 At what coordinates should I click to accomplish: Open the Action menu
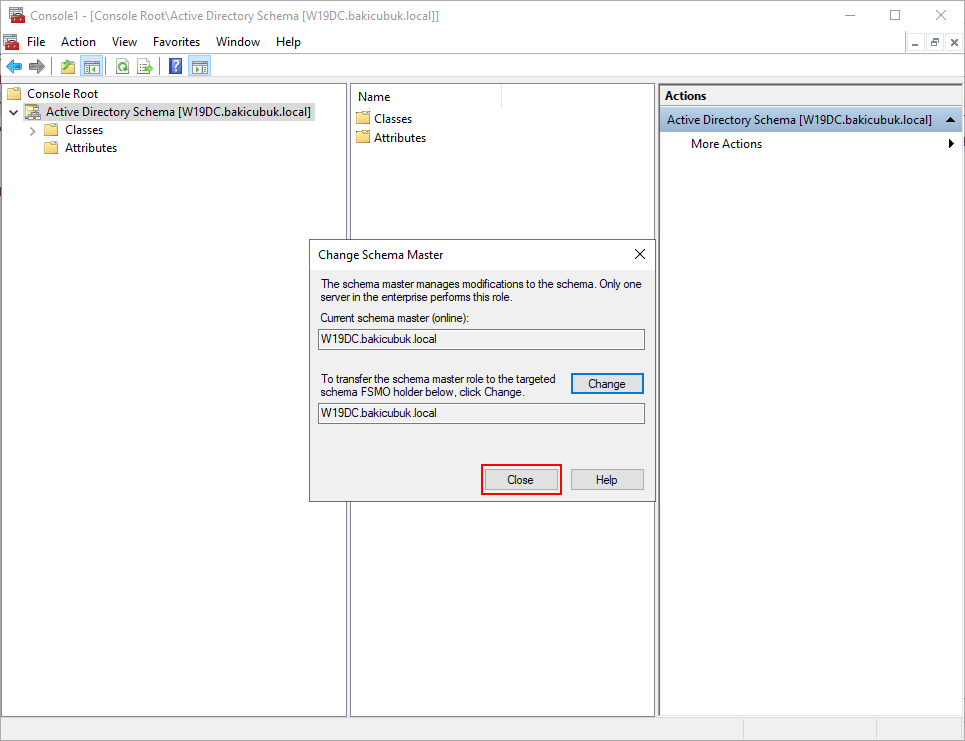[x=78, y=42]
